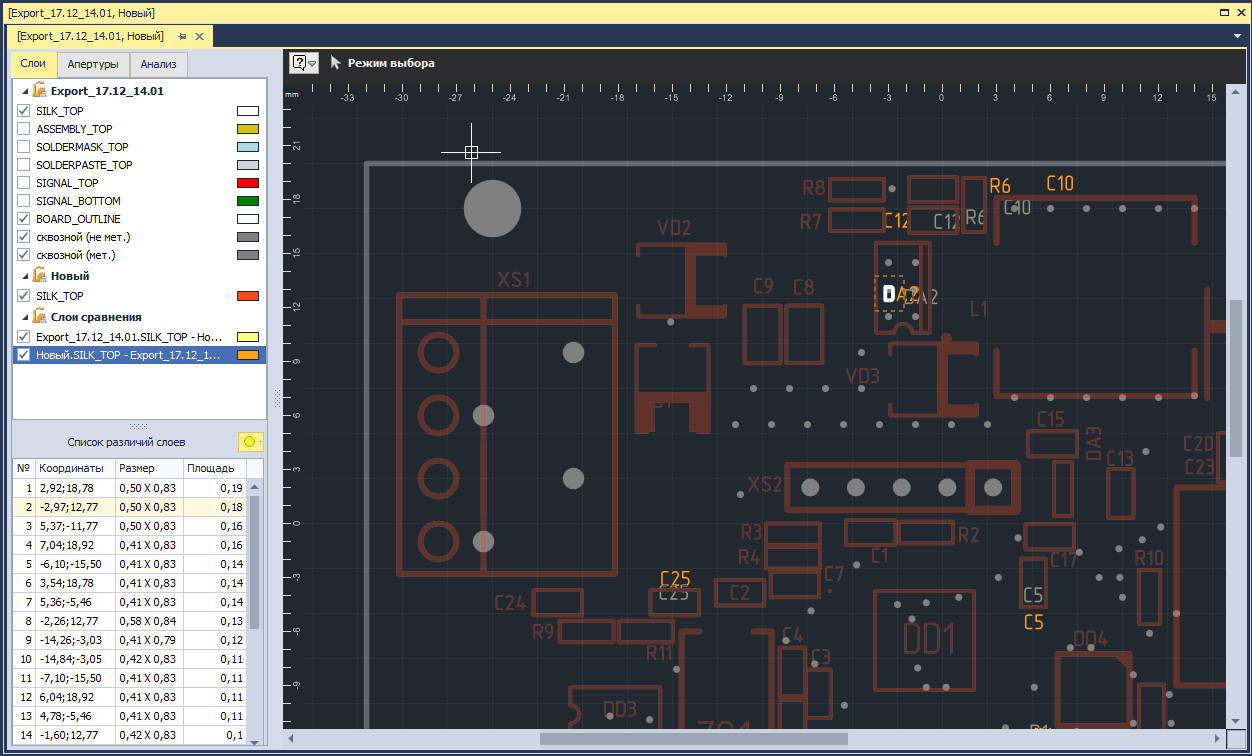Click the question-mark help icon in canvas toolbar
The width and height of the screenshot is (1252, 756).
301,63
